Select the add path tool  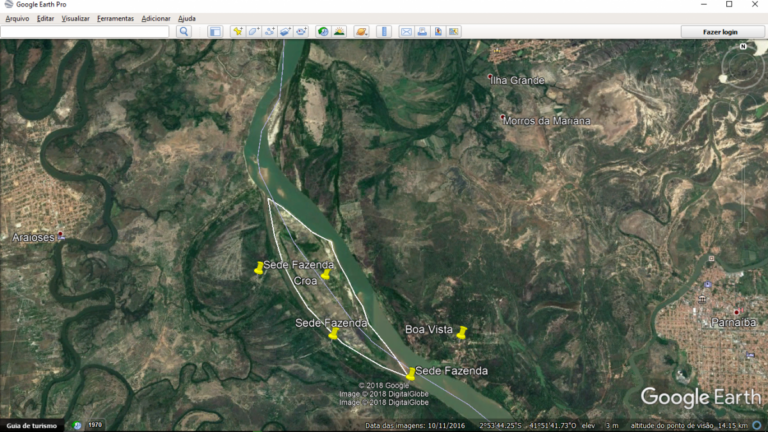click(x=269, y=32)
